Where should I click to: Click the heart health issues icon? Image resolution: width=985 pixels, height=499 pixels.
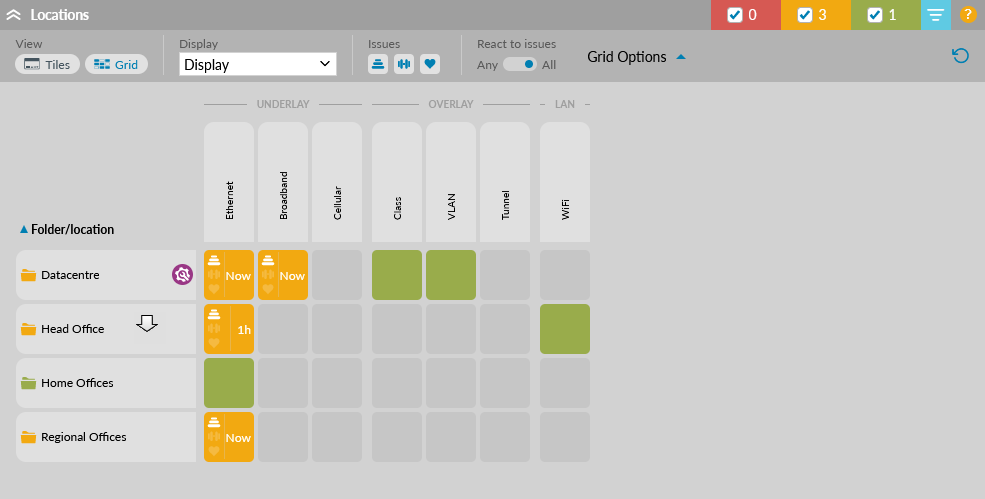tap(430, 64)
